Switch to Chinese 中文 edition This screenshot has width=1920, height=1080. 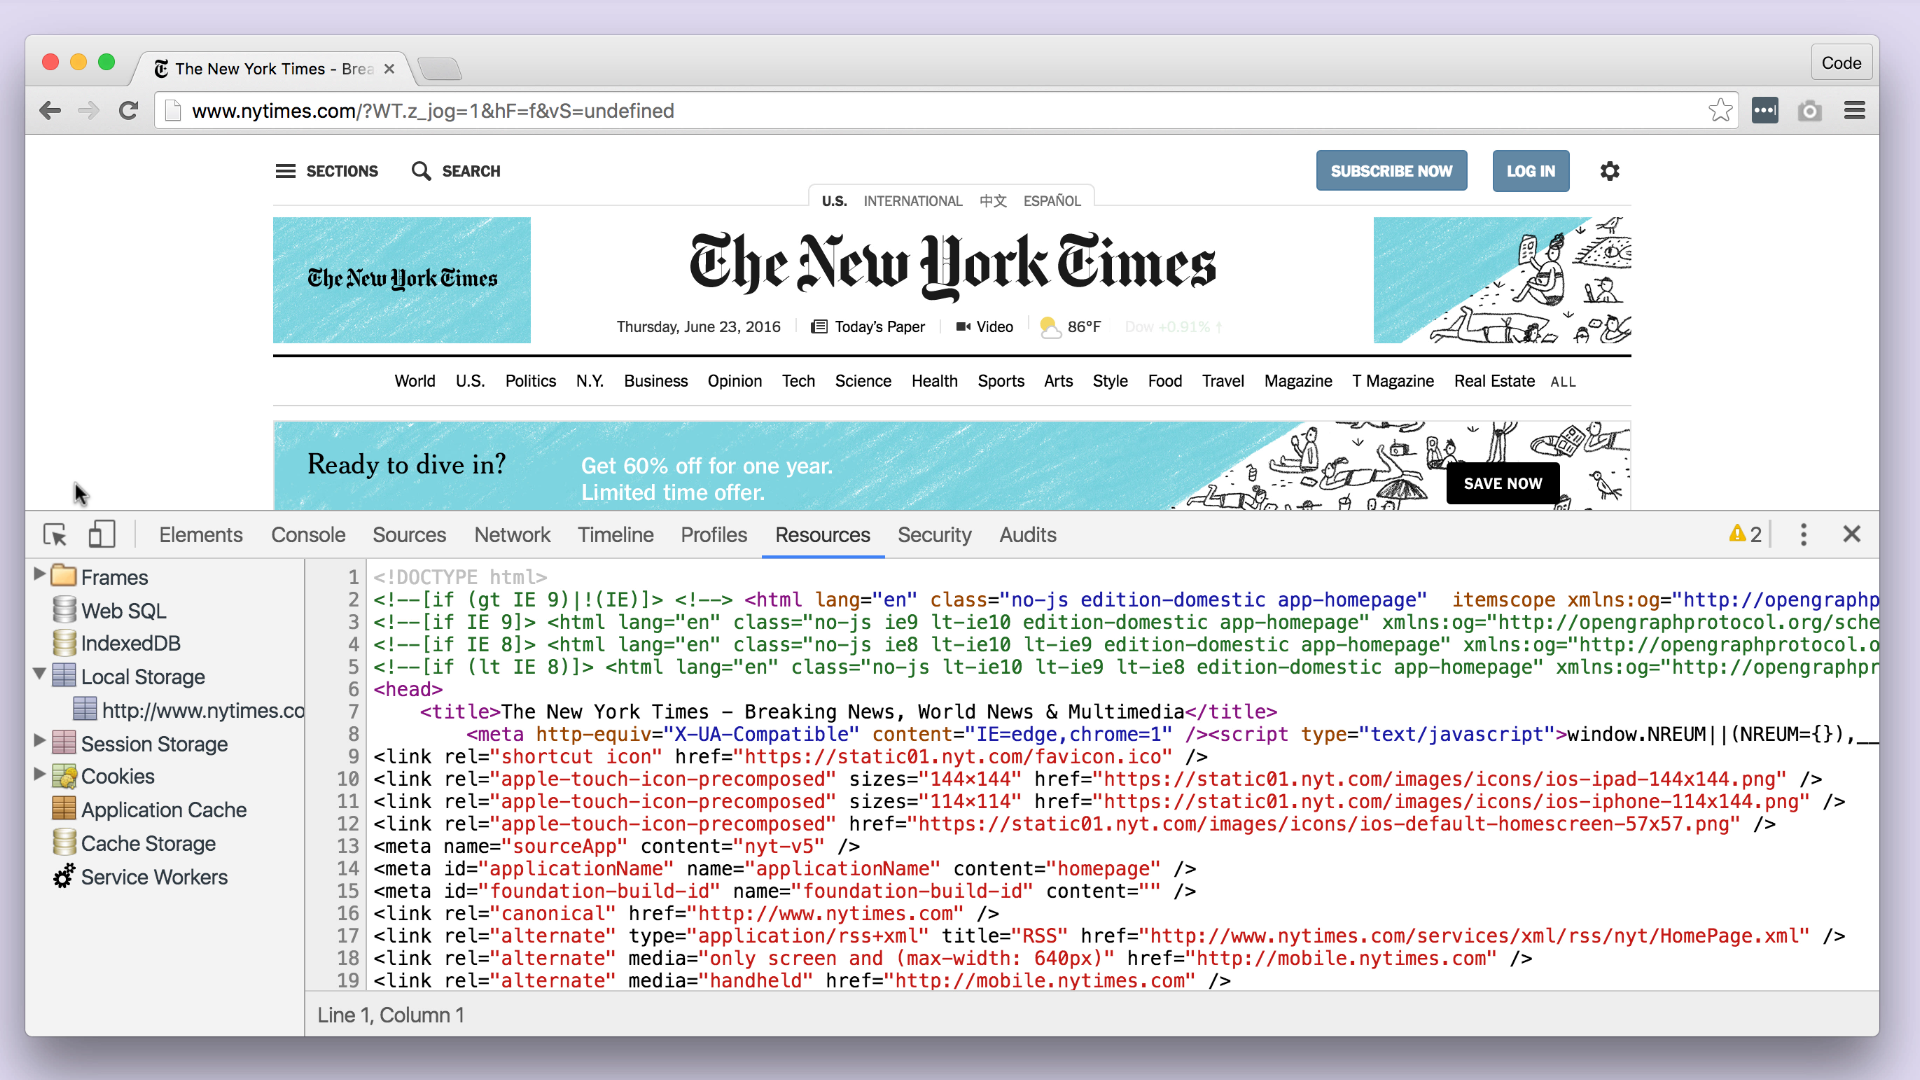click(x=993, y=201)
